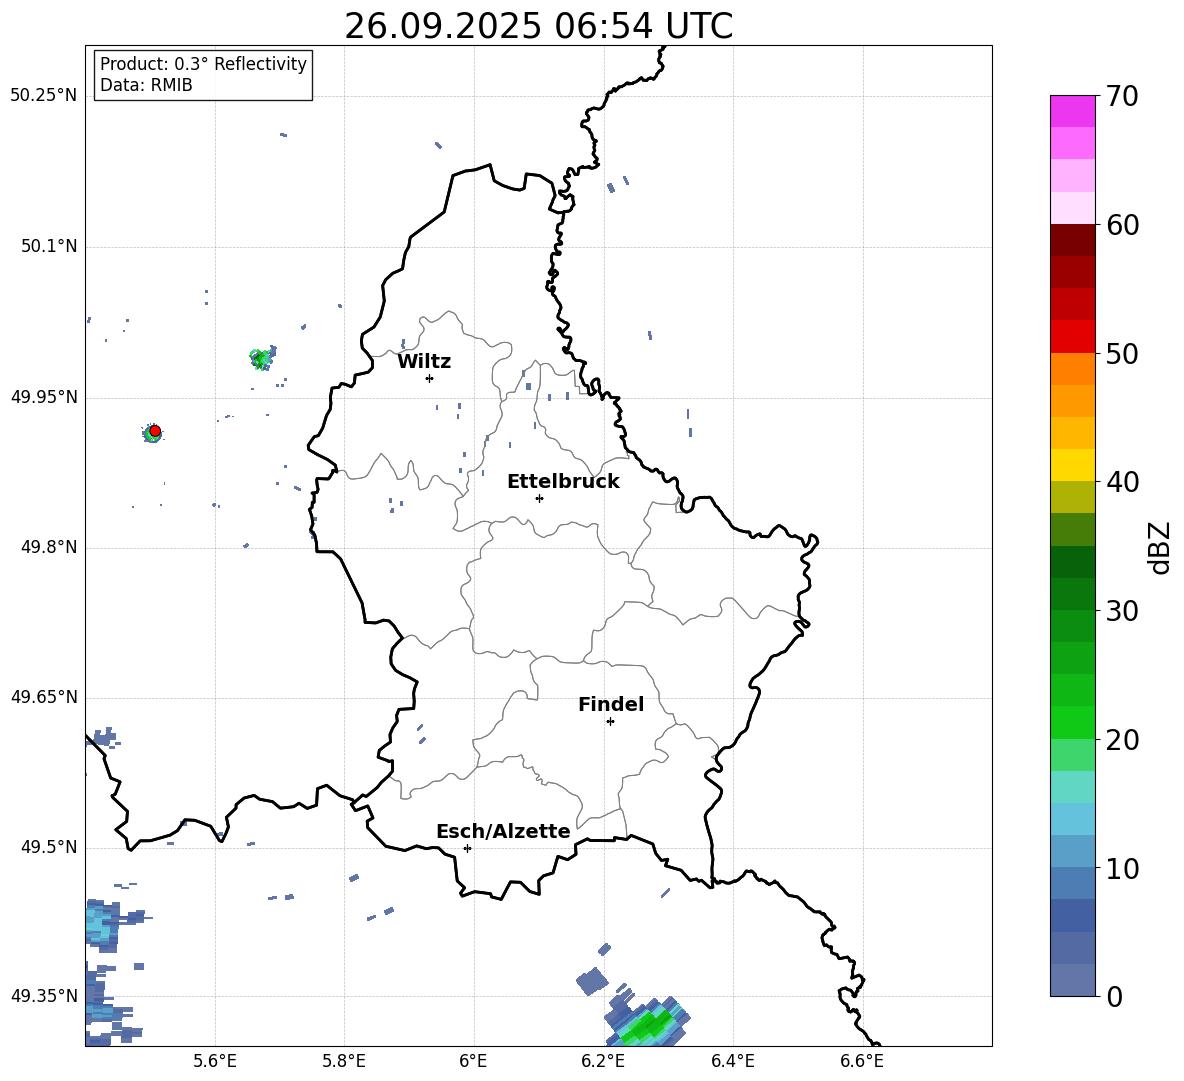Click the 49.35°N latitude label
This screenshot has width=1184, height=1081.
coord(44,996)
